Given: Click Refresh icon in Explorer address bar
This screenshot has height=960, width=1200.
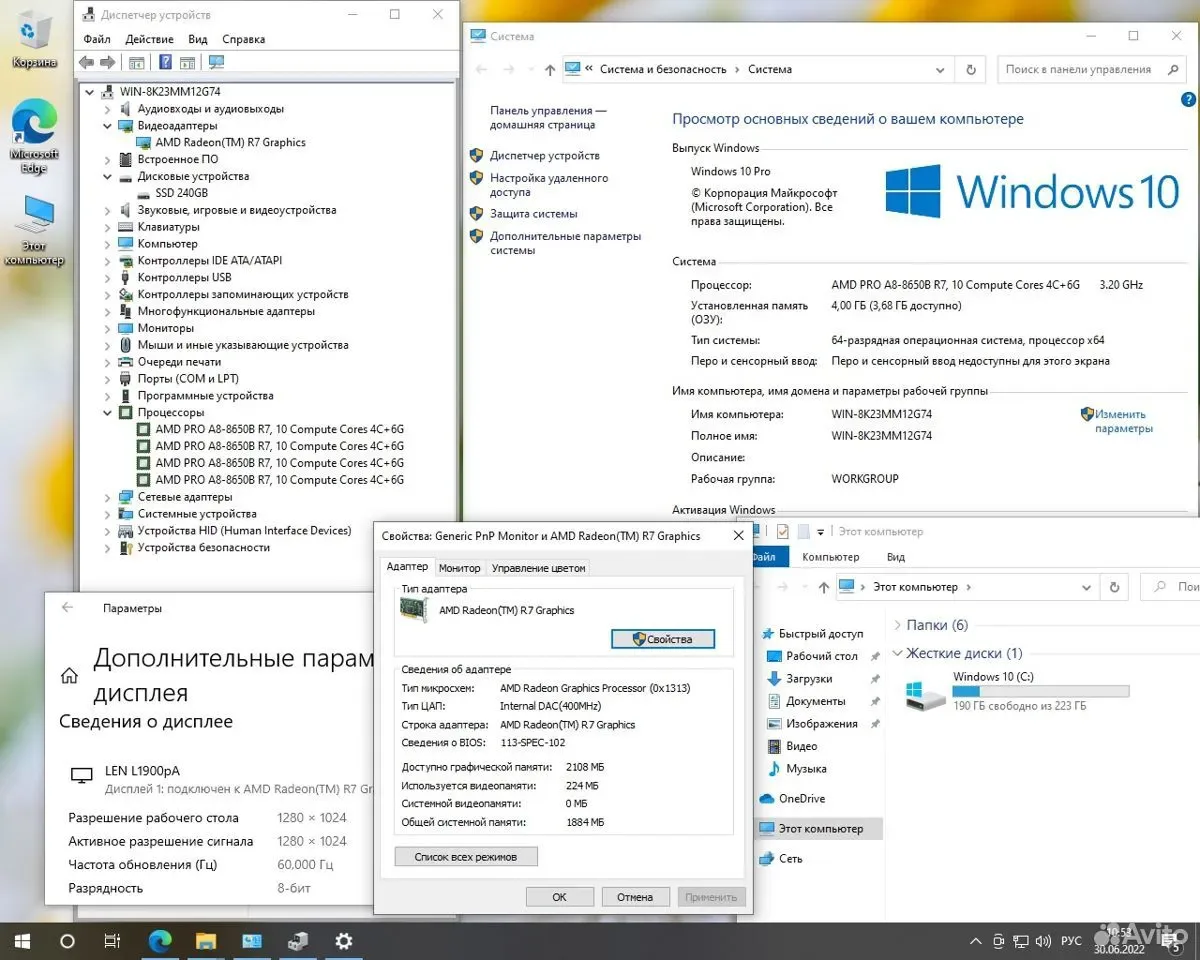Looking at the screenshot, I should click(x=1114, y=587).
